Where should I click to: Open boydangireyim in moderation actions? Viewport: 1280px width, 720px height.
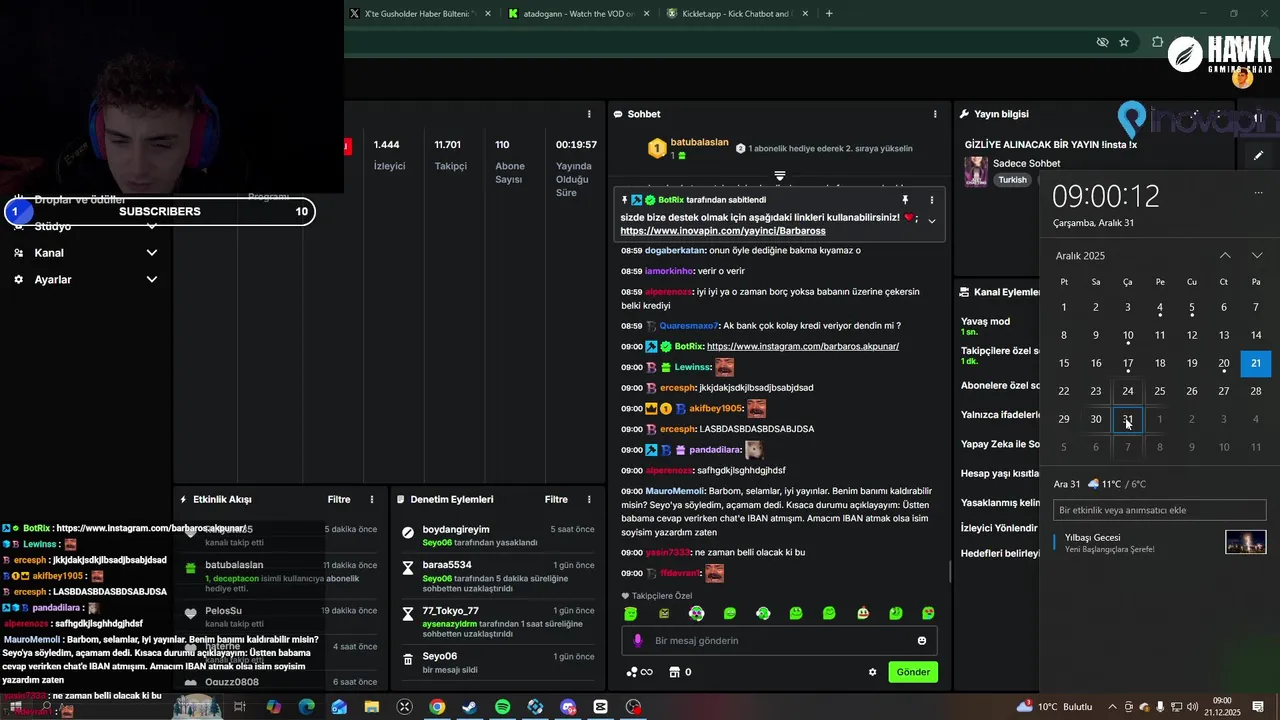(456, 530)
